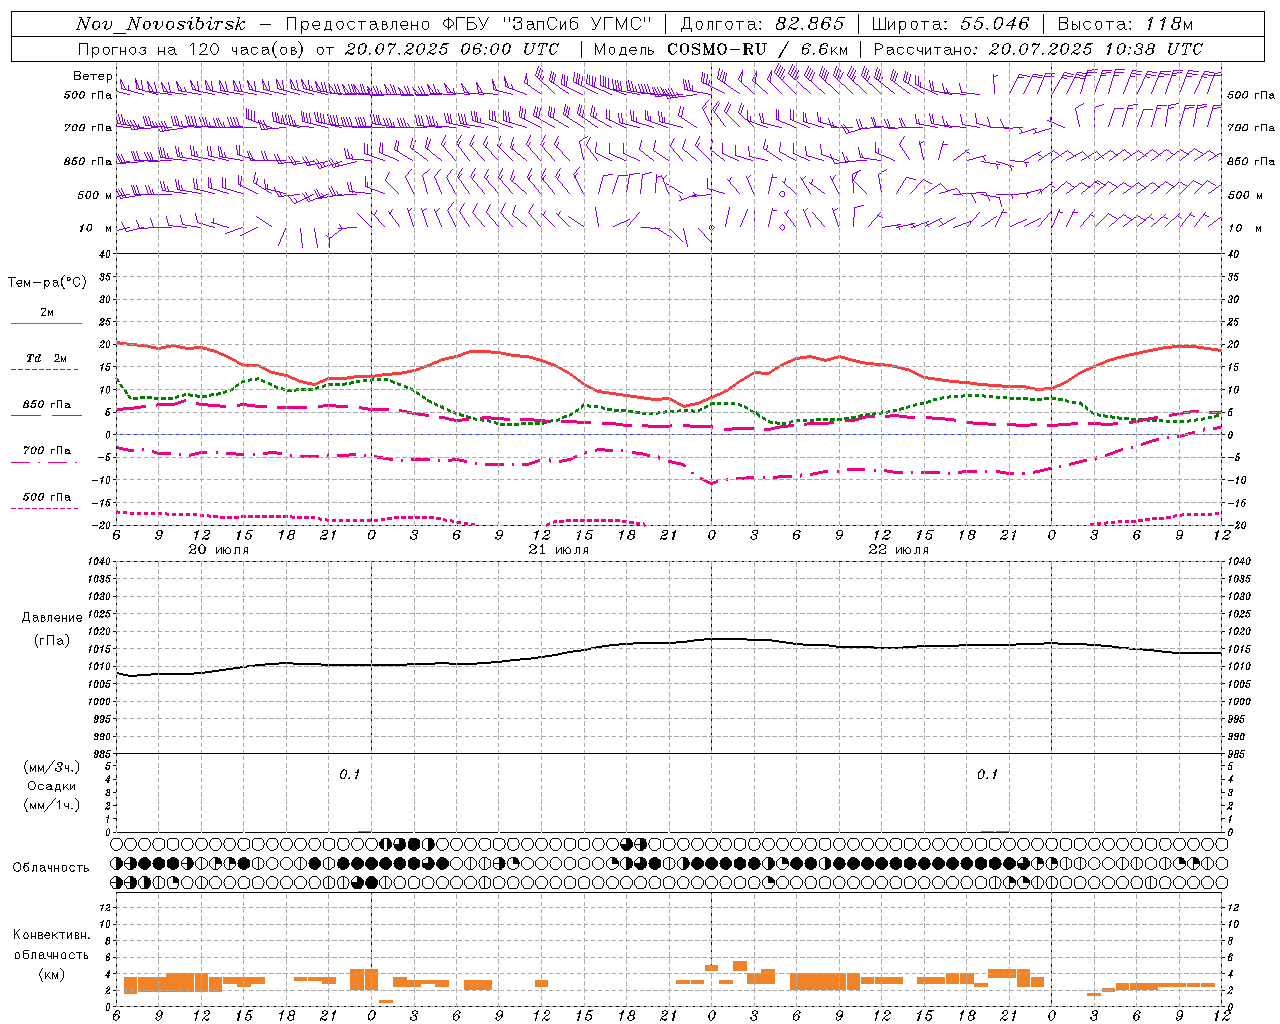Viewport: 1280px width, 1024px height.
Task: Click the 500 м wind level label on left axis
Action: pos(95,195)
